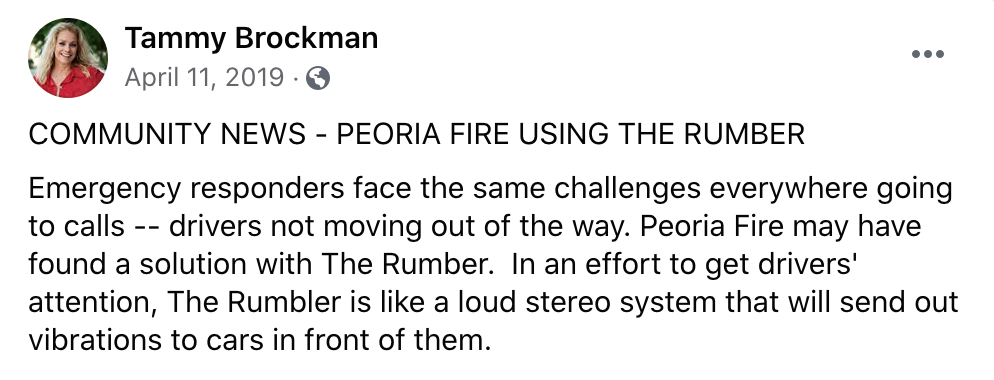
Task: Open the three-dot post options menu
Action: click(x=928, y=55)
